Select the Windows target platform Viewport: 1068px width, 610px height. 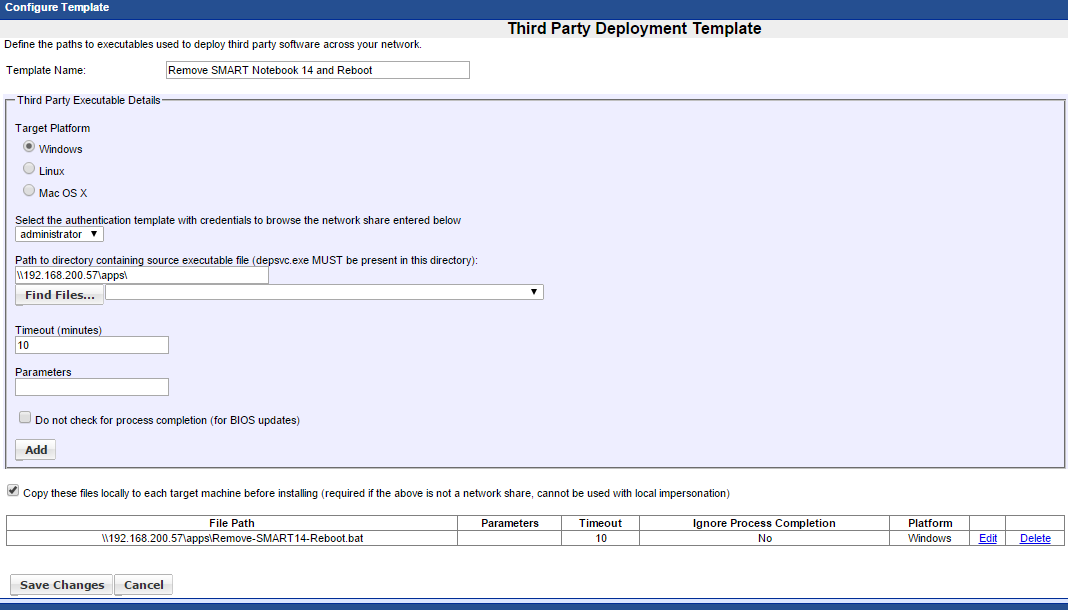click(x=29, y=147)
